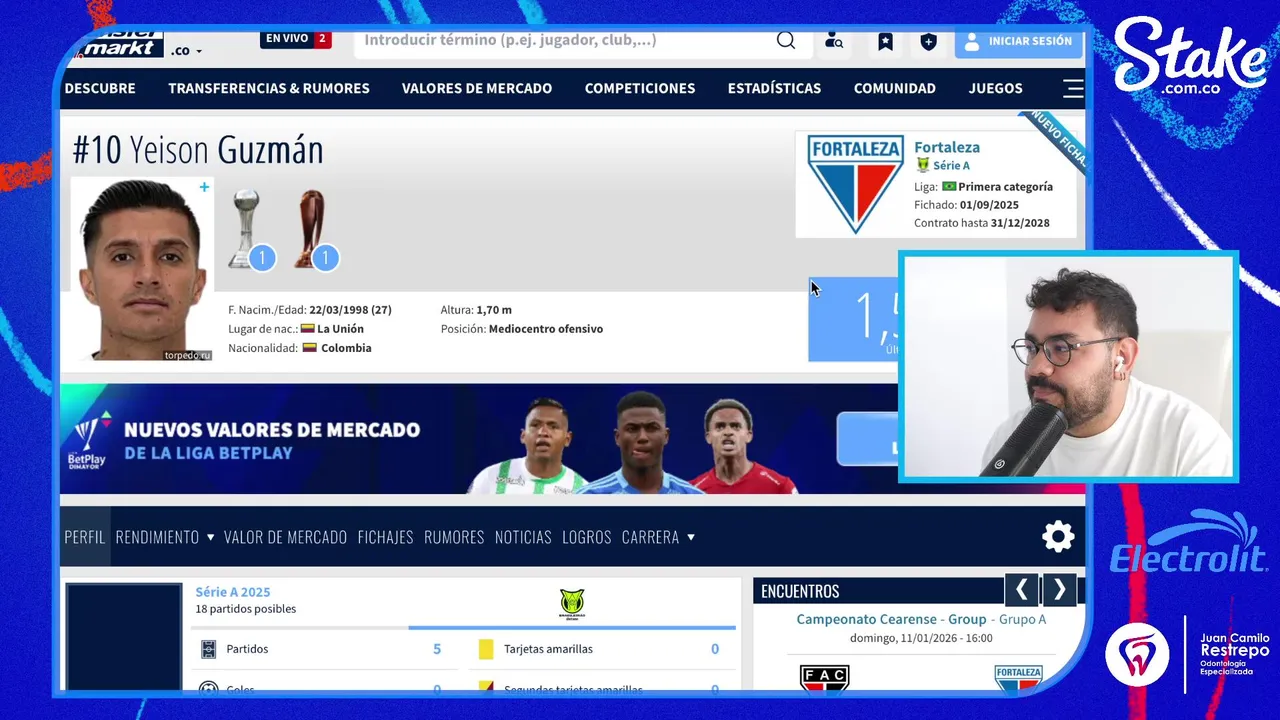1280x720 pixels.
Task: Click the Brasileirão league logo
Action: tap(572, 604)
